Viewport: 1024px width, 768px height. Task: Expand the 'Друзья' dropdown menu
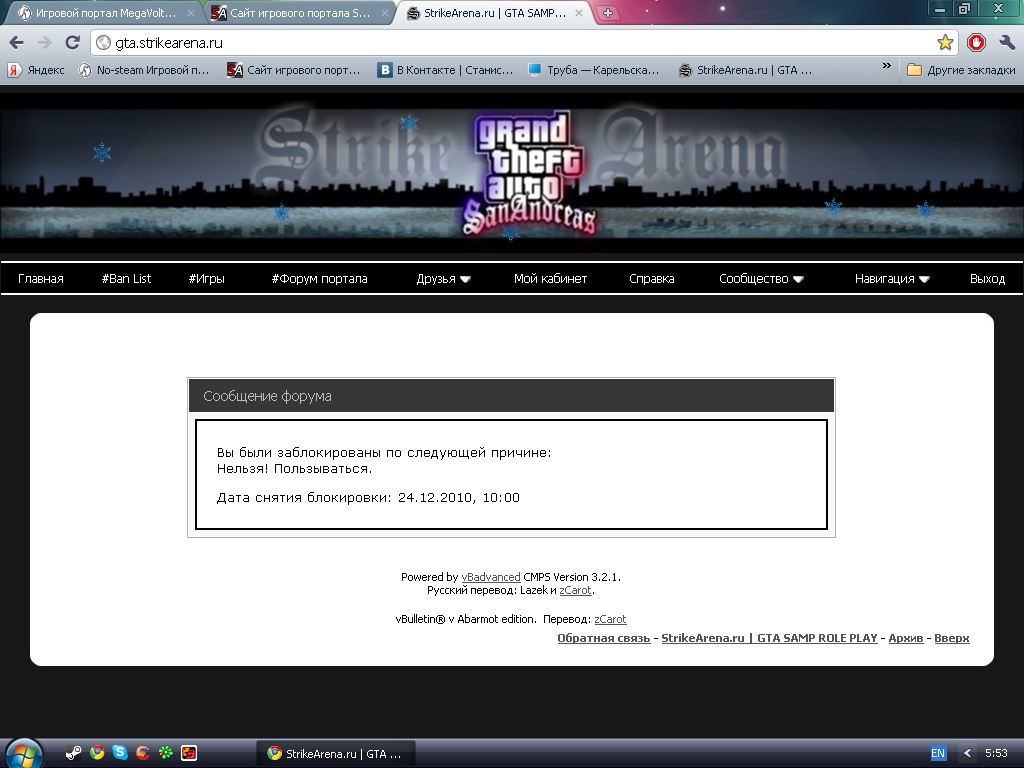(x=443, y=279)
